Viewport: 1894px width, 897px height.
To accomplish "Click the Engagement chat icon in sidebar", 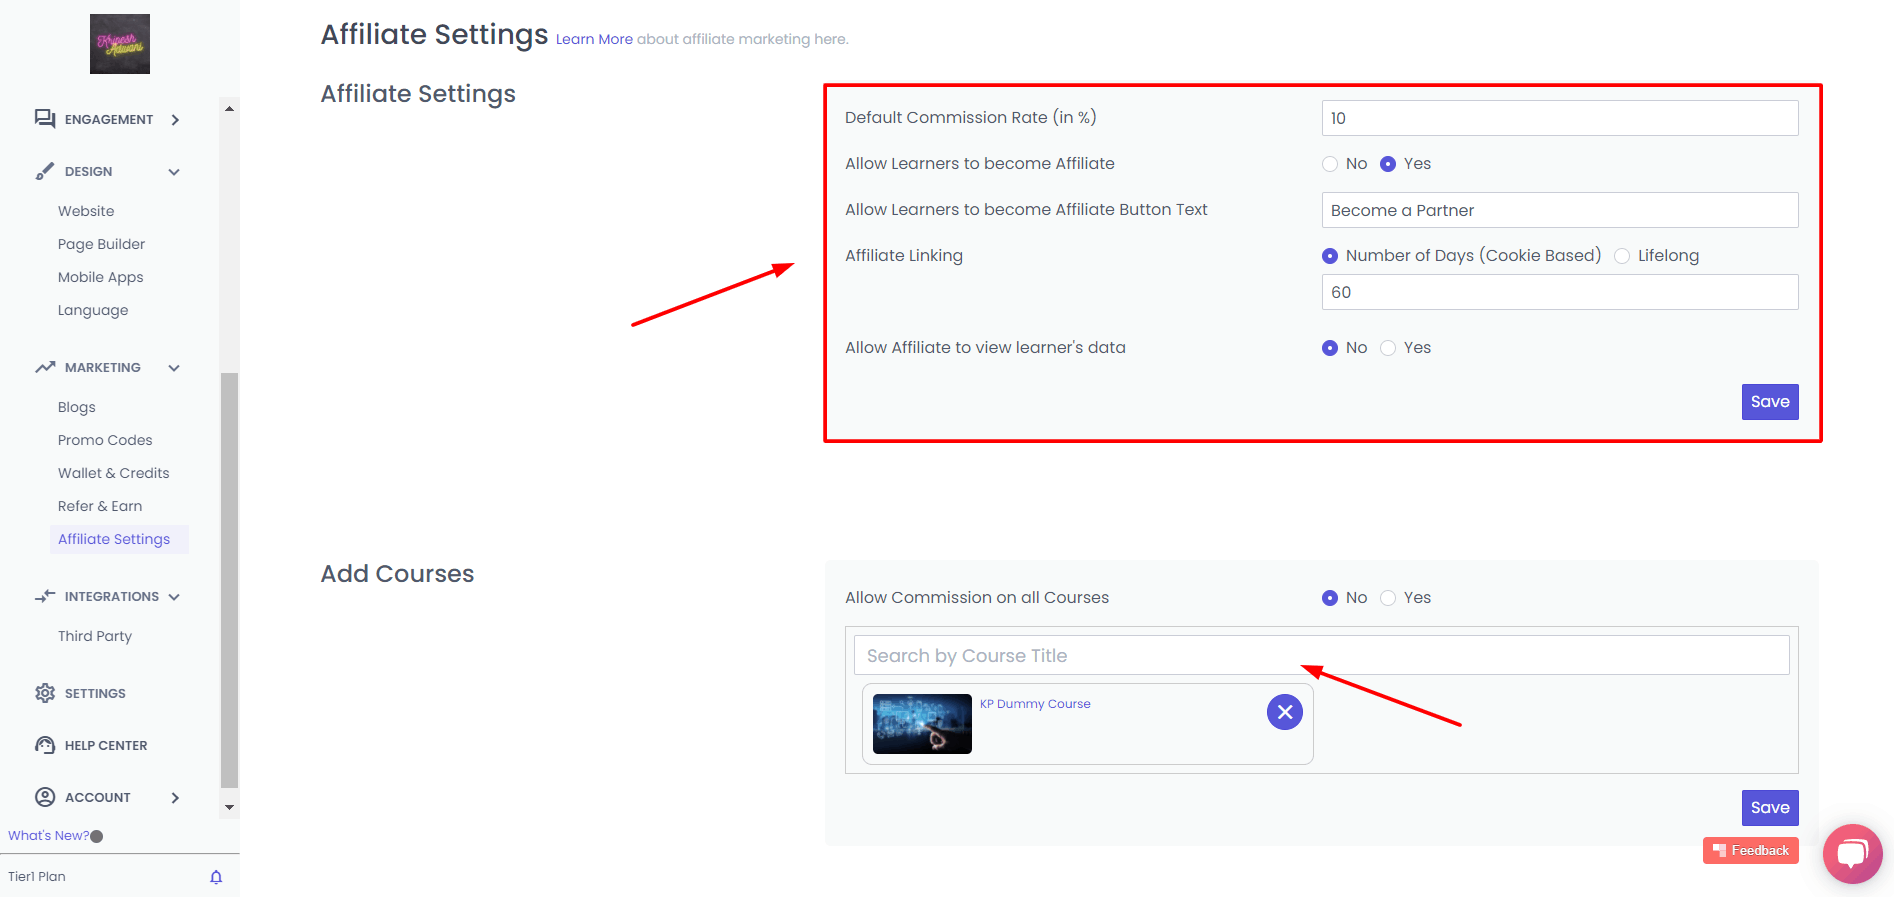I will 45,119.
